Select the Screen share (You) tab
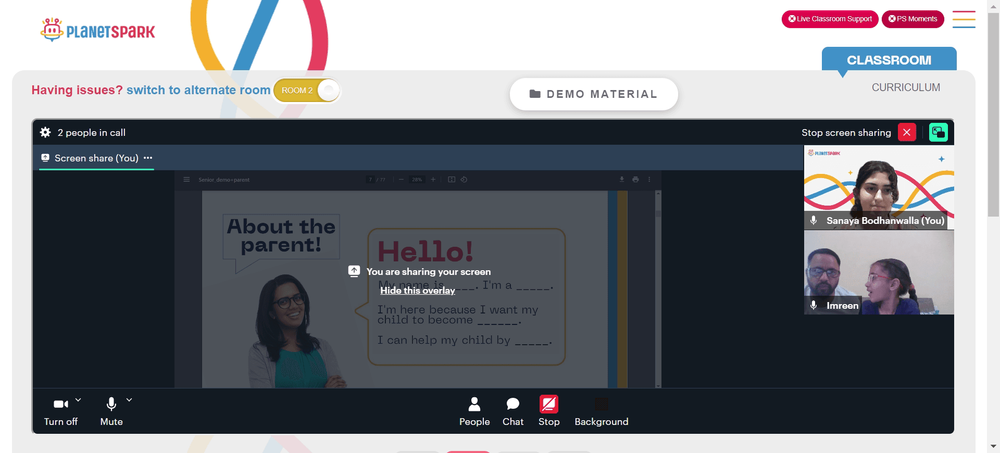The height and width of the screenshot is (453, 1000). (x=96, y=158)
